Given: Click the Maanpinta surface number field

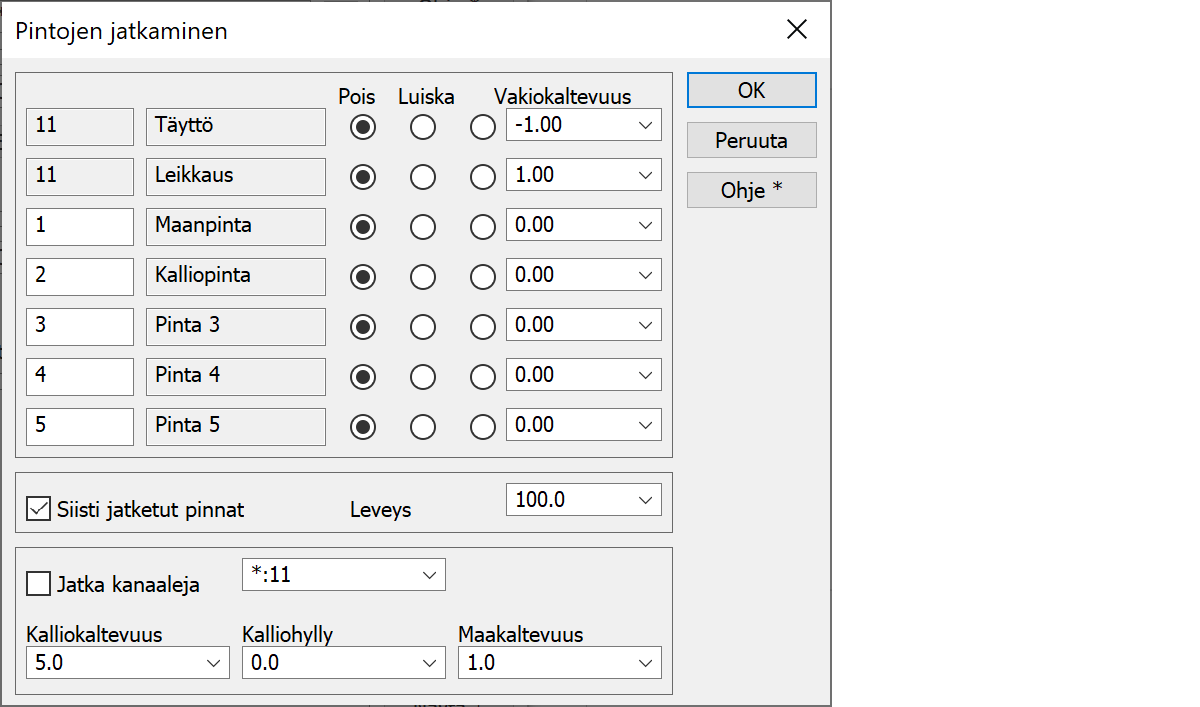Looking at the screenshot, I should (80, 226).
